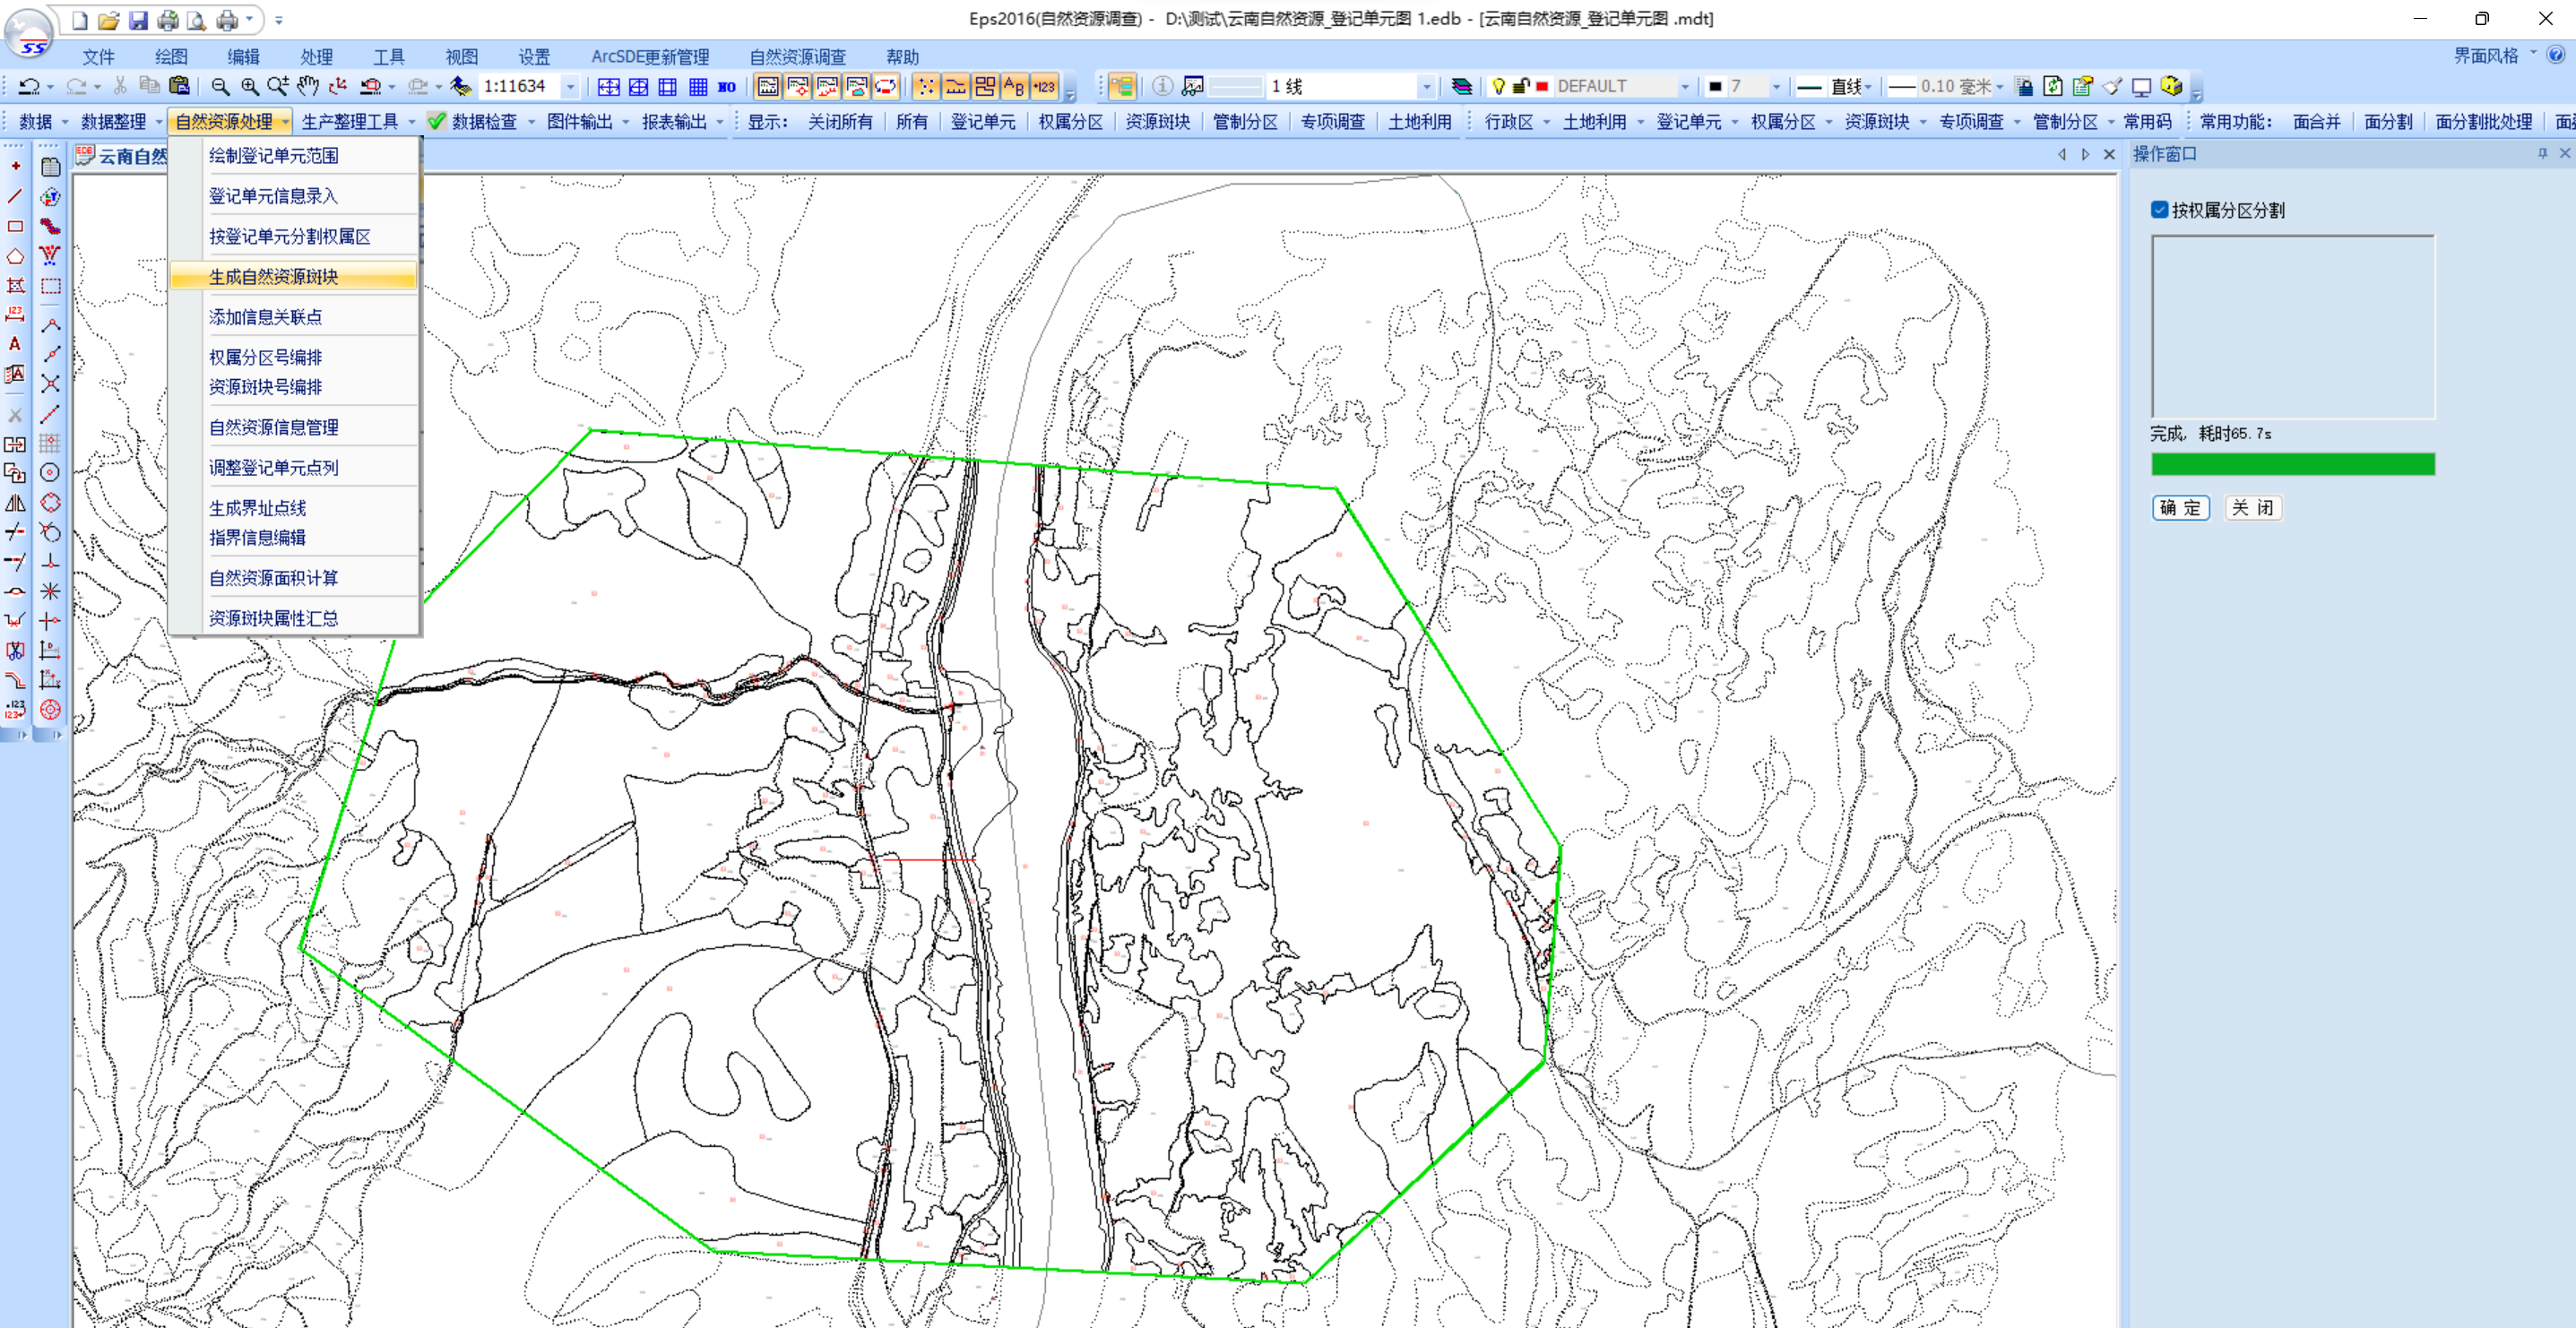Click the empty list box in 操作窗口
The image size is (2576, 1328).
pos(2293,327)
